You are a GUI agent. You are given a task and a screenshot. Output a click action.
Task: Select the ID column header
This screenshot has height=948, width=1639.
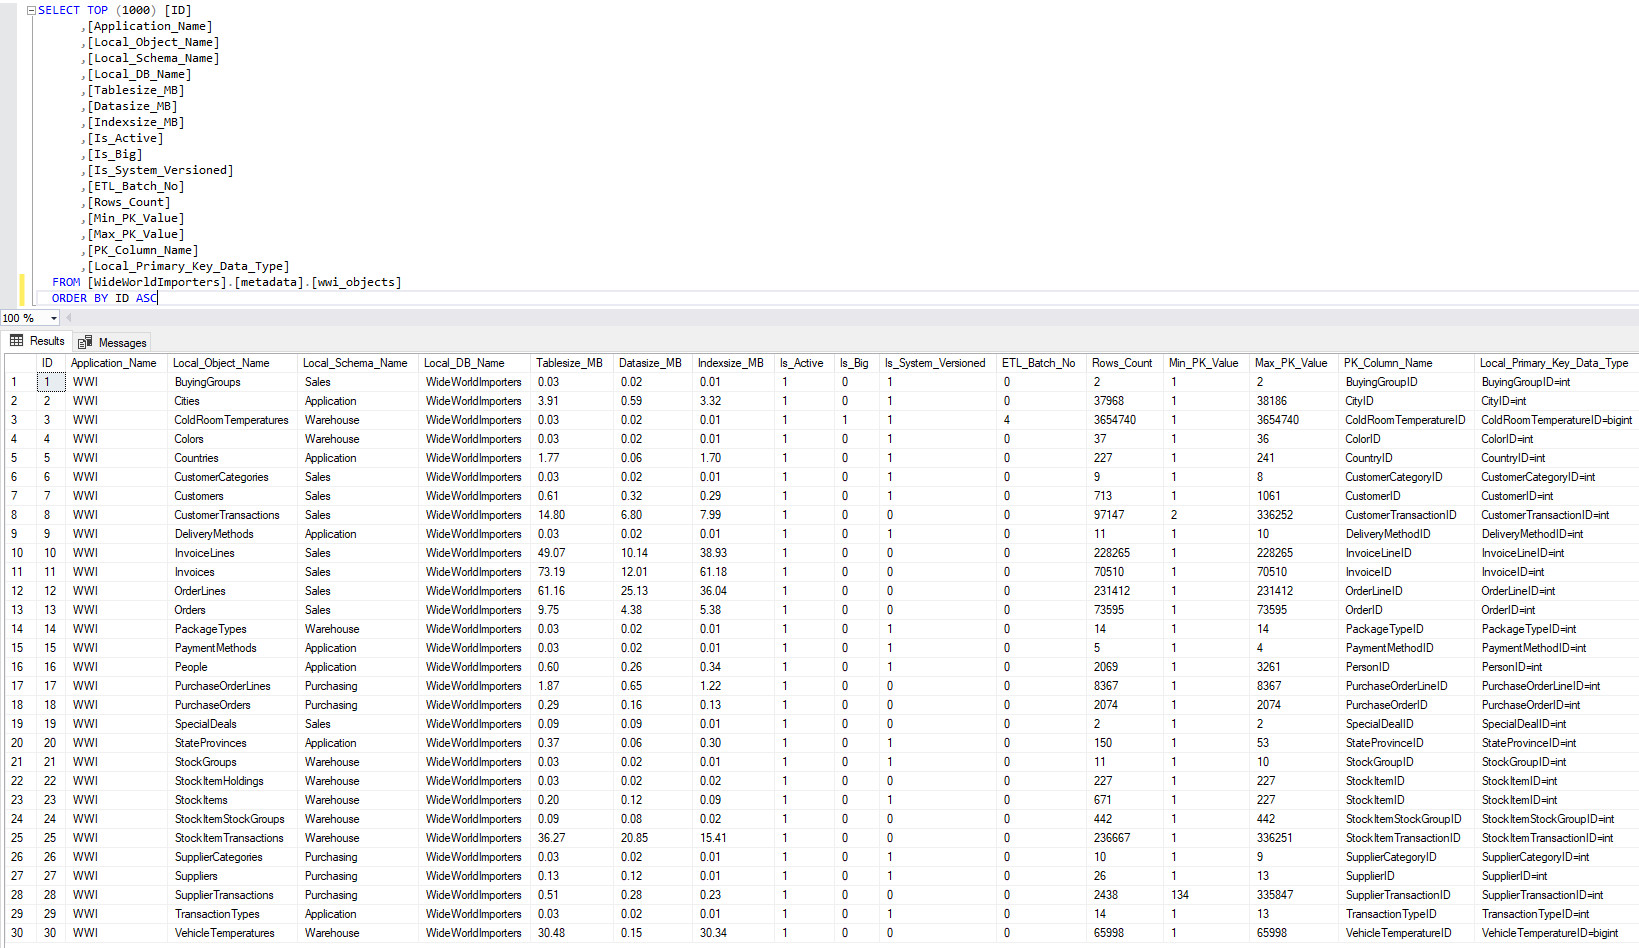(x=51, y=363)
